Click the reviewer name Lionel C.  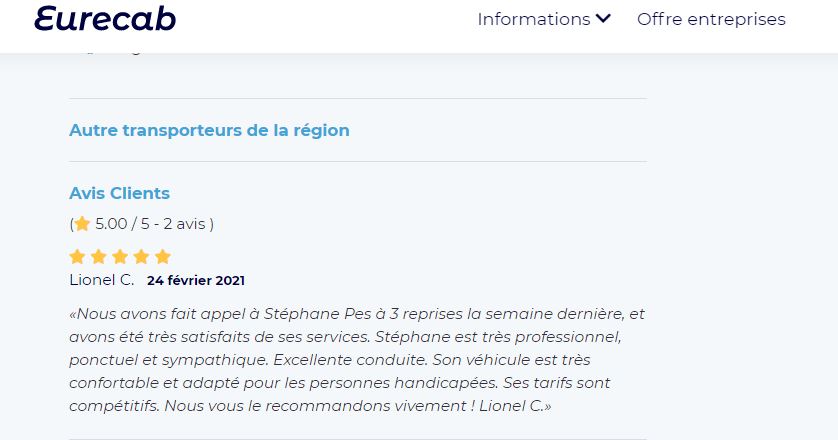tap(102, 280)
